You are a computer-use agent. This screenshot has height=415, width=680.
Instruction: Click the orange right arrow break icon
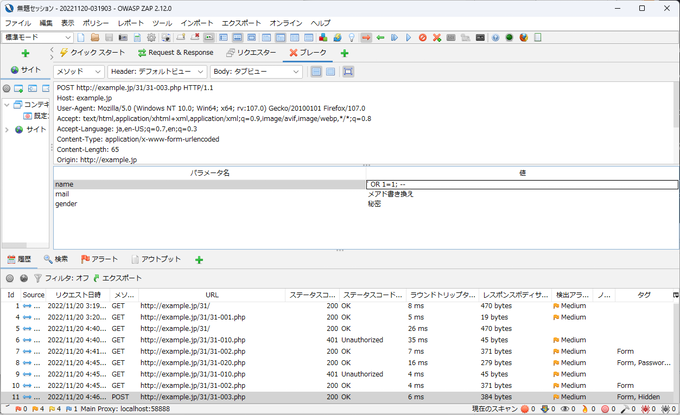tap(366, 38)
